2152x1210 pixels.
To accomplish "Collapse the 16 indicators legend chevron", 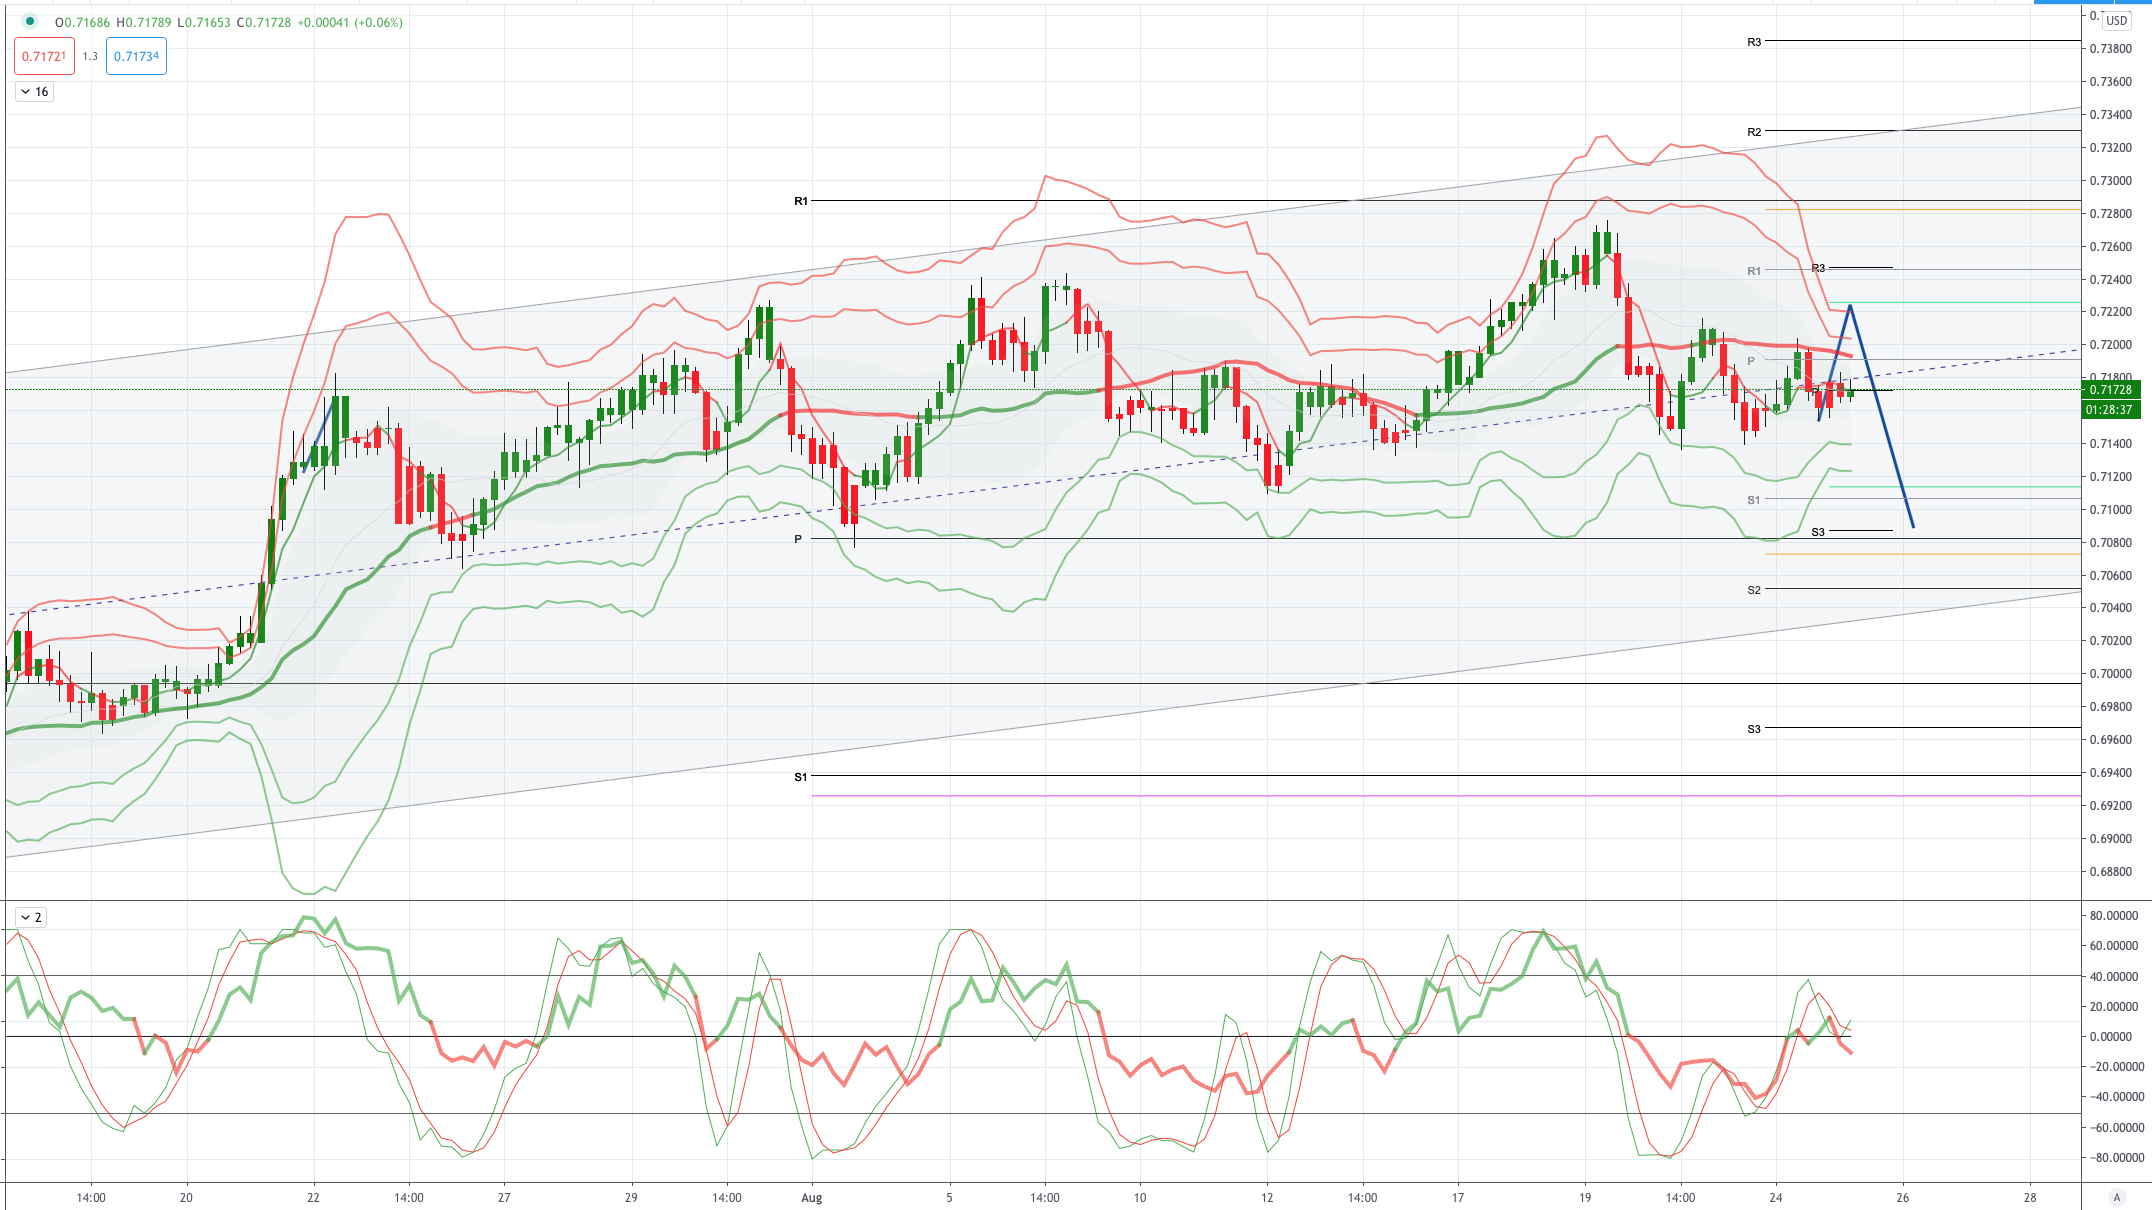I will (26, 92).
